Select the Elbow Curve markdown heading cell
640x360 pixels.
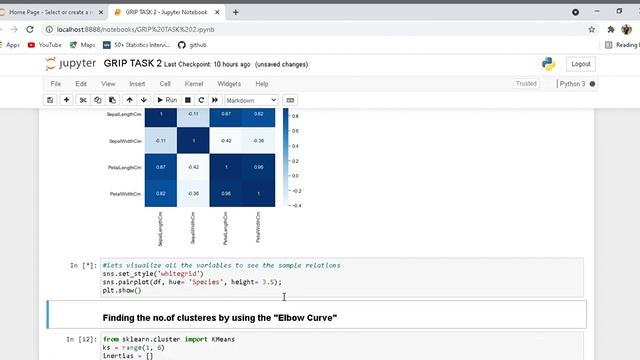317,314
